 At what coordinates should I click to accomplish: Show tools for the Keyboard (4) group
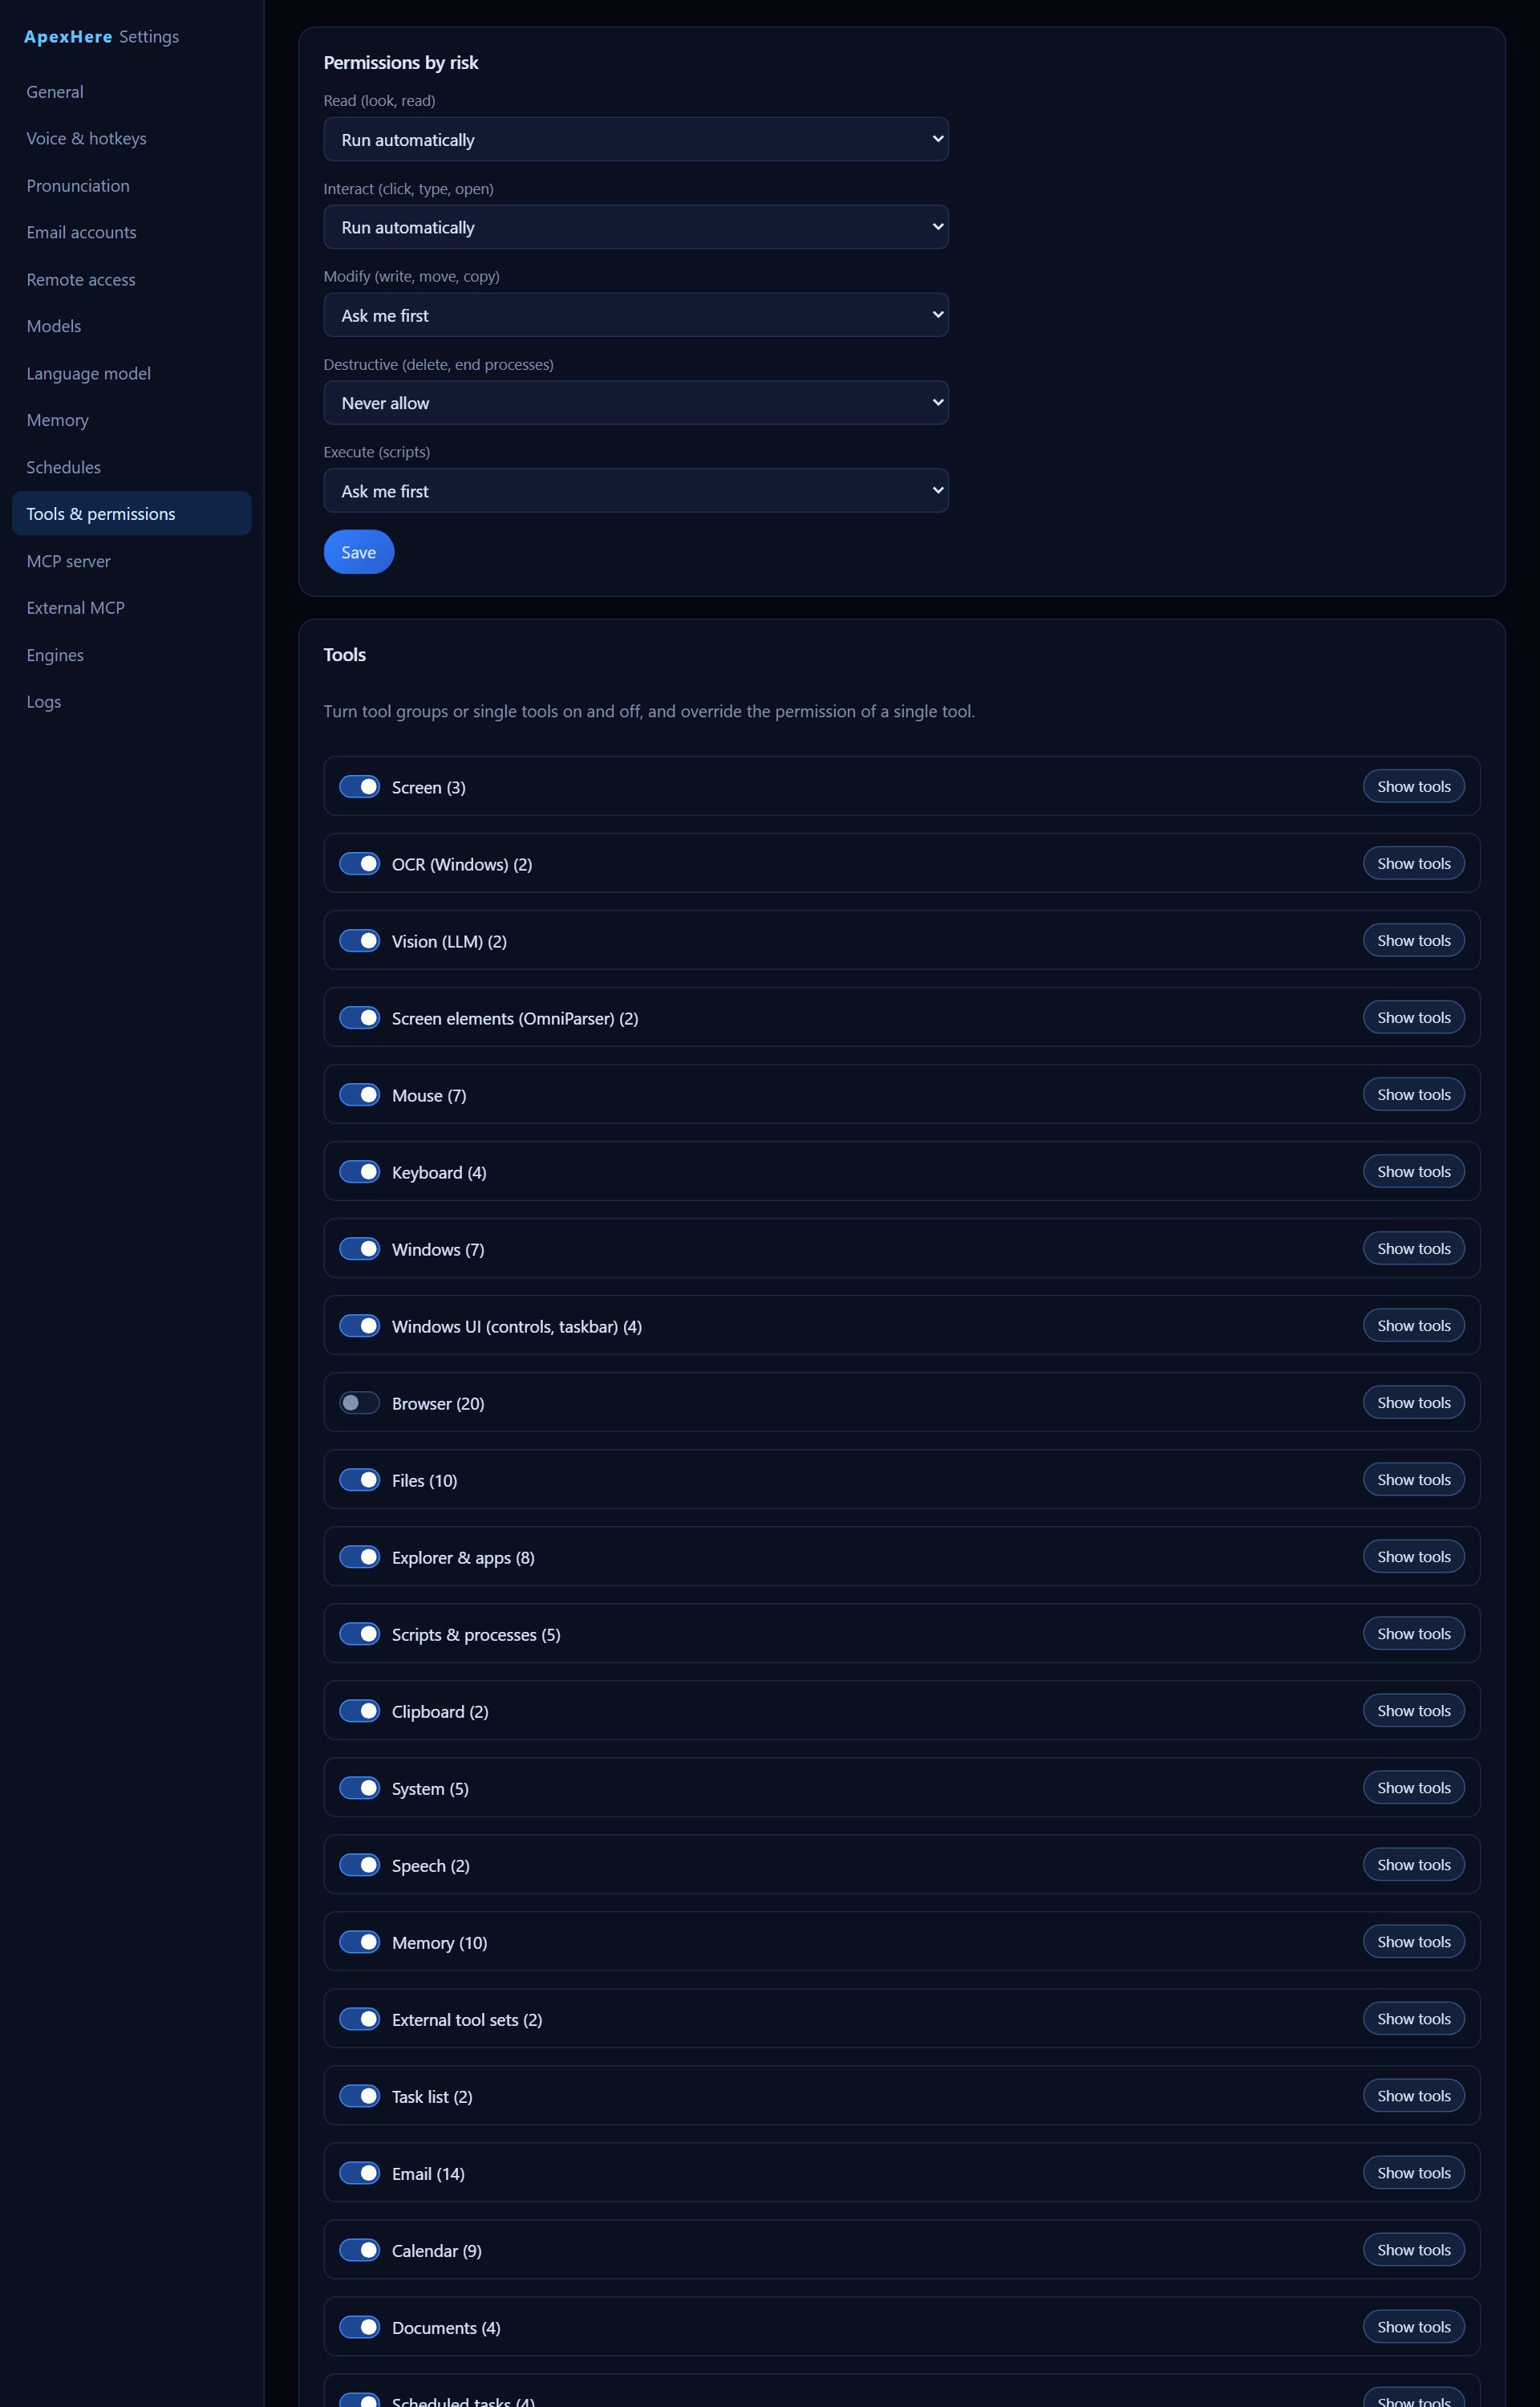1413,1172
